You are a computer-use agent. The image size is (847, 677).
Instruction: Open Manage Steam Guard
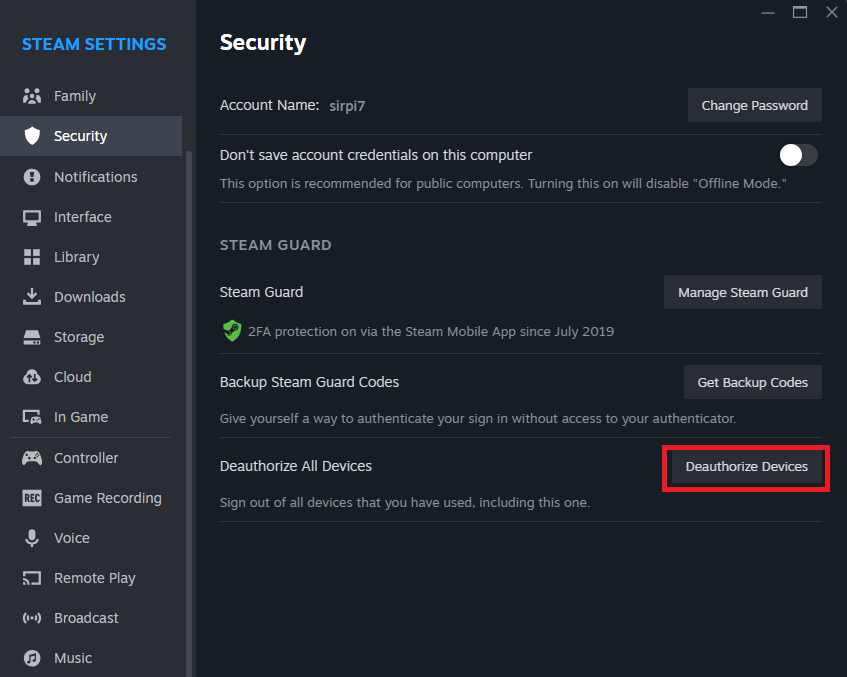coord(743,292)
